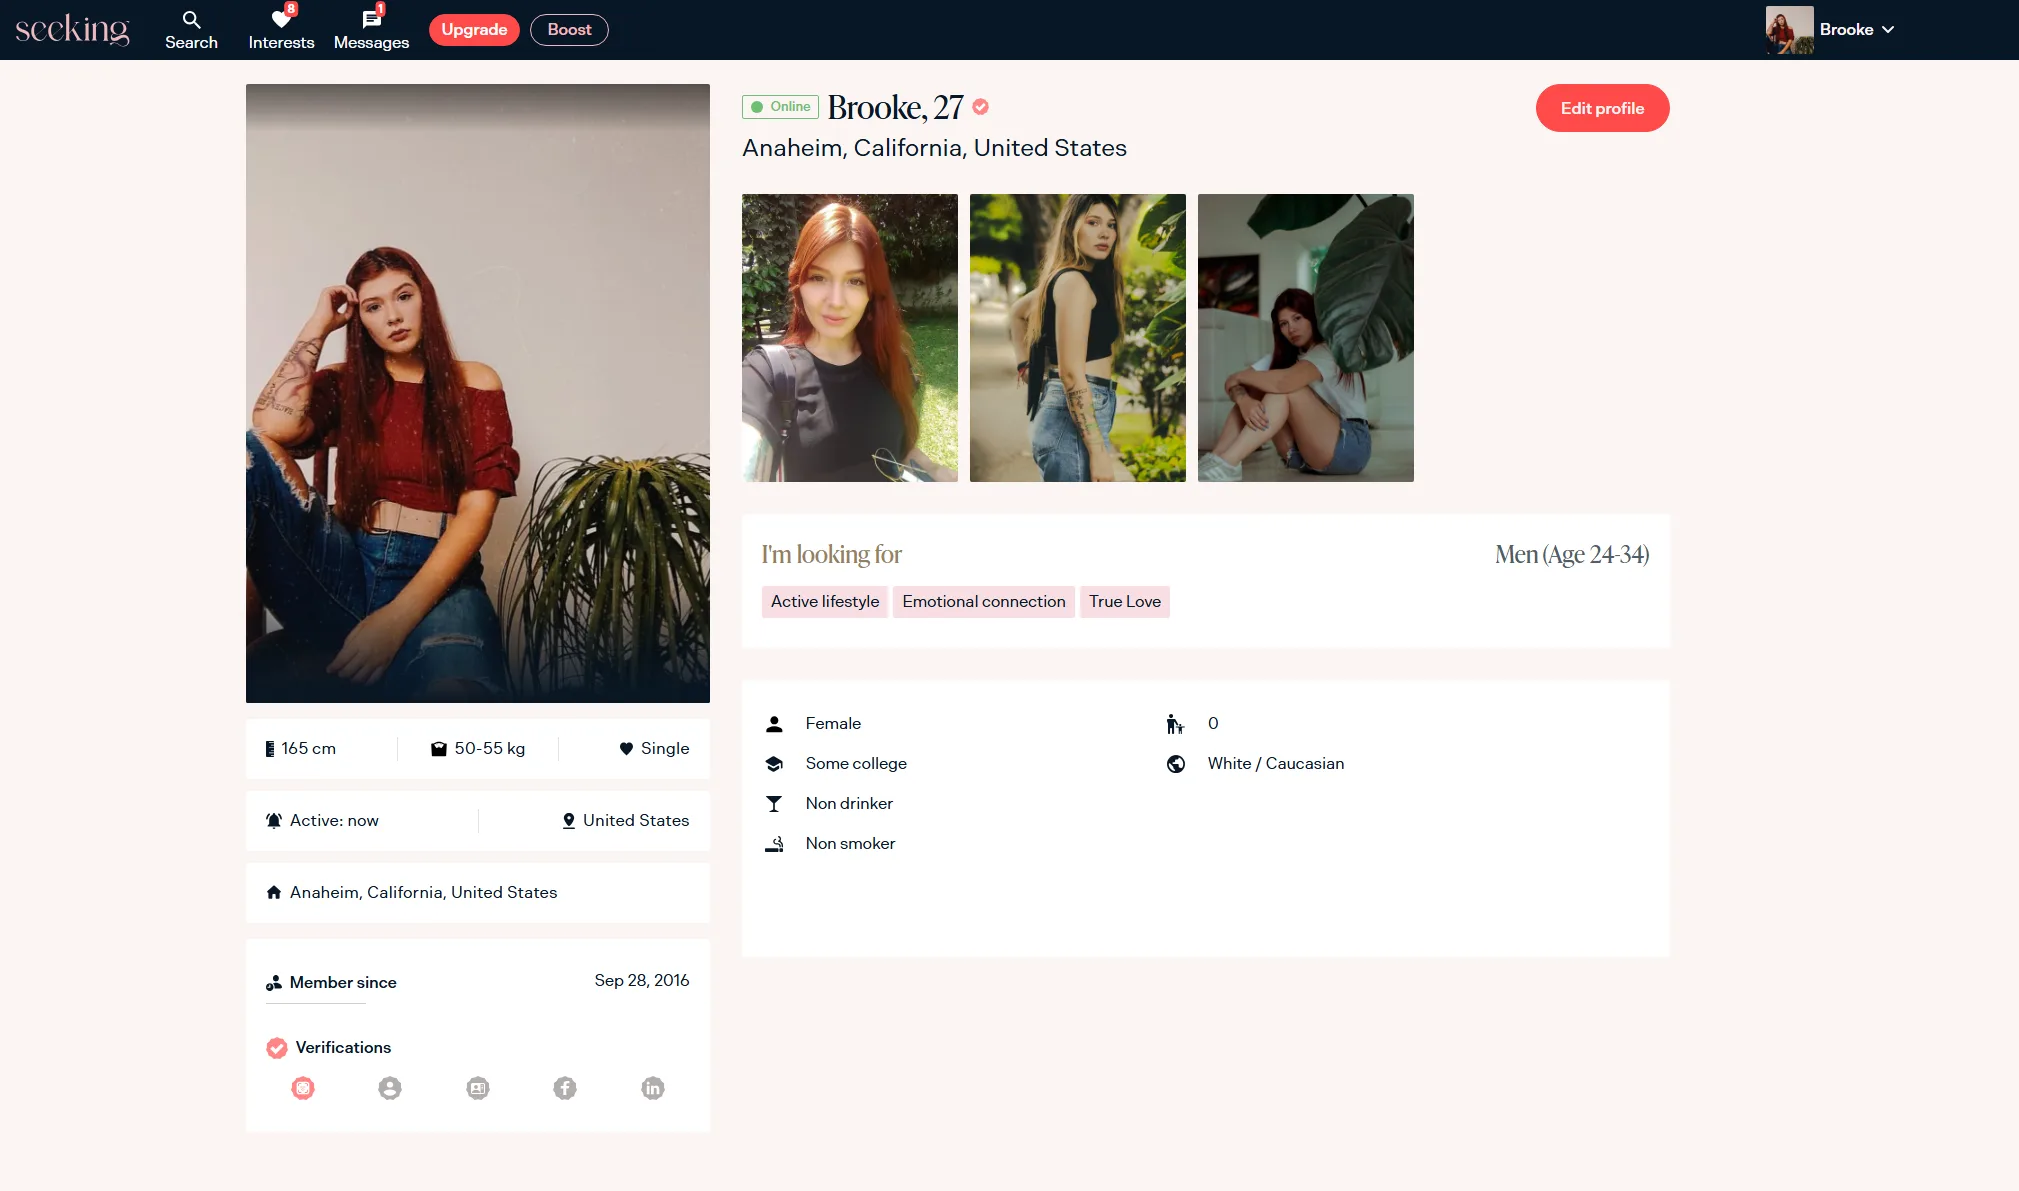Open the large main profile photo

tap(478, 393)
